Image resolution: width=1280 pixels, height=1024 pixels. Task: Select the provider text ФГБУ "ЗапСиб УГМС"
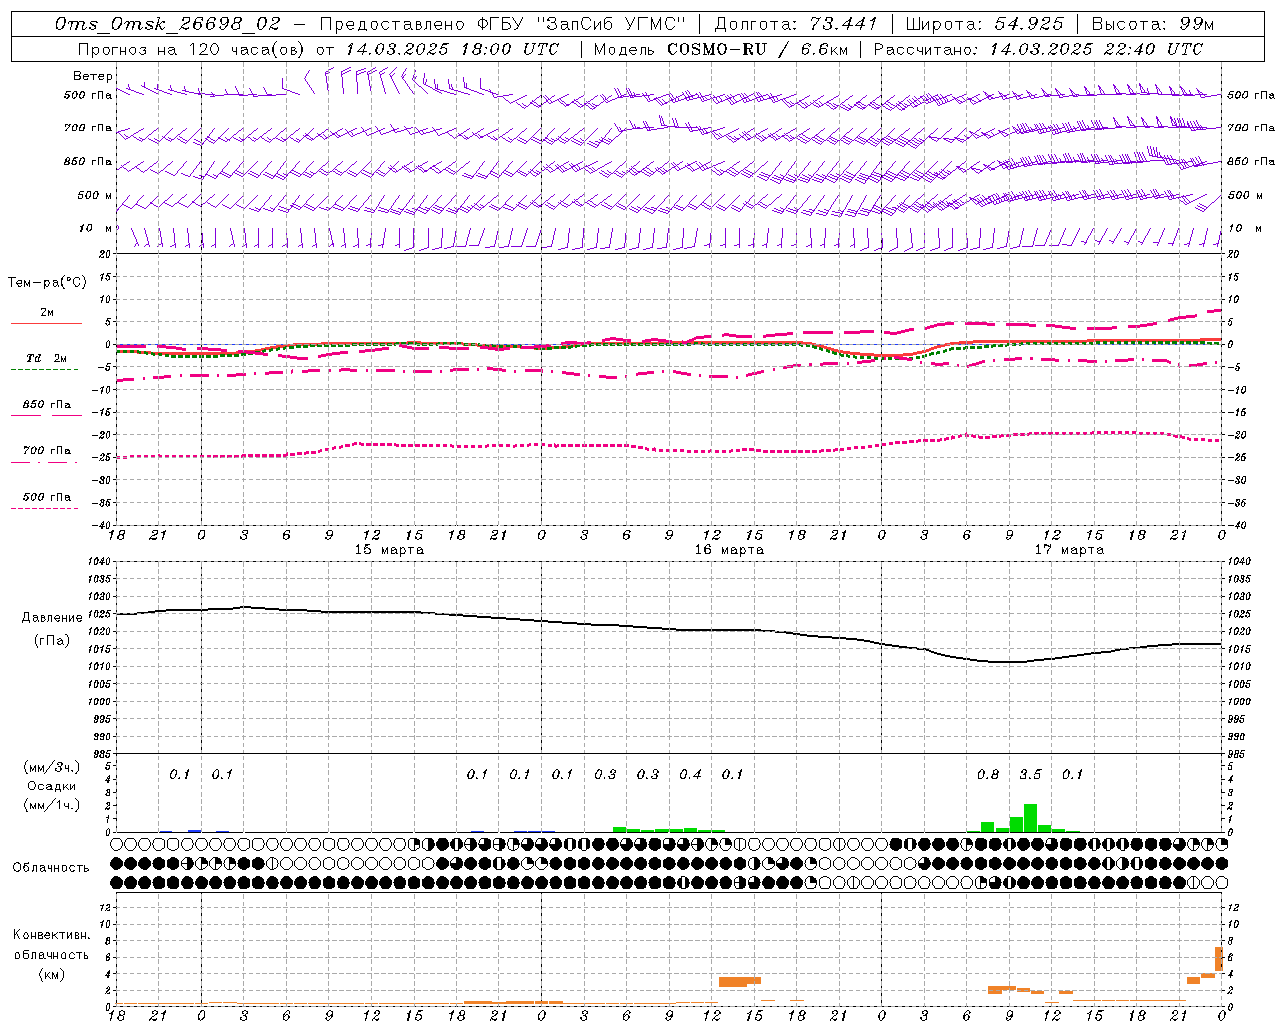(582, 24)
